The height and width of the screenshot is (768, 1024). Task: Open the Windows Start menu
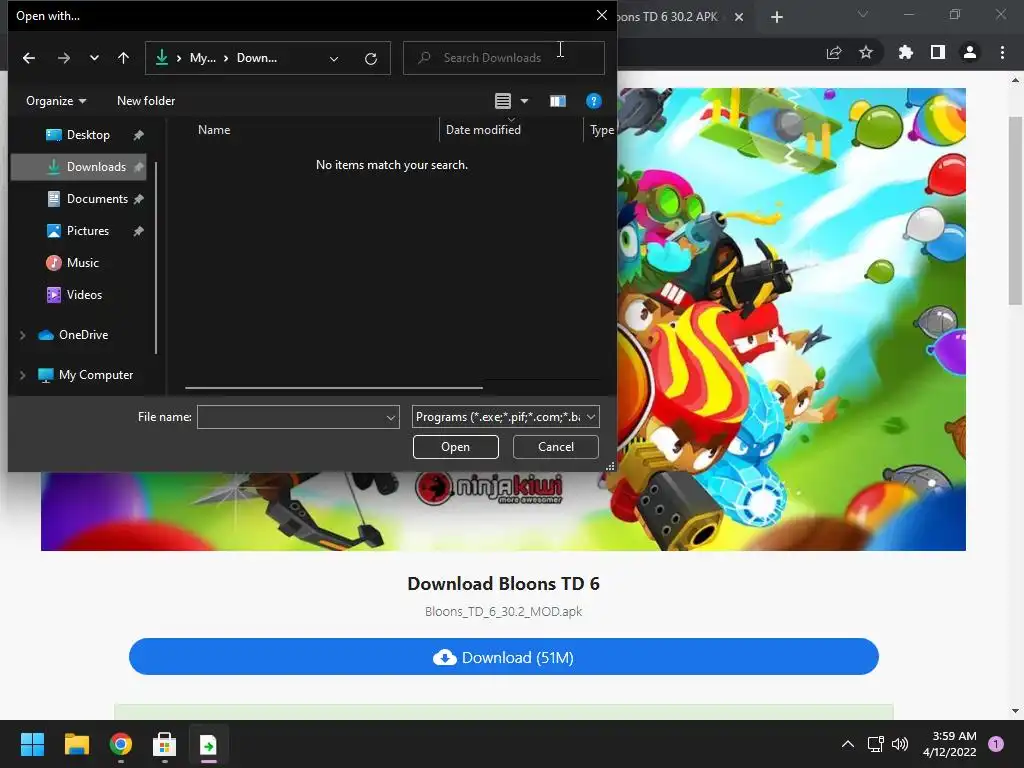(x=32, y=744)
